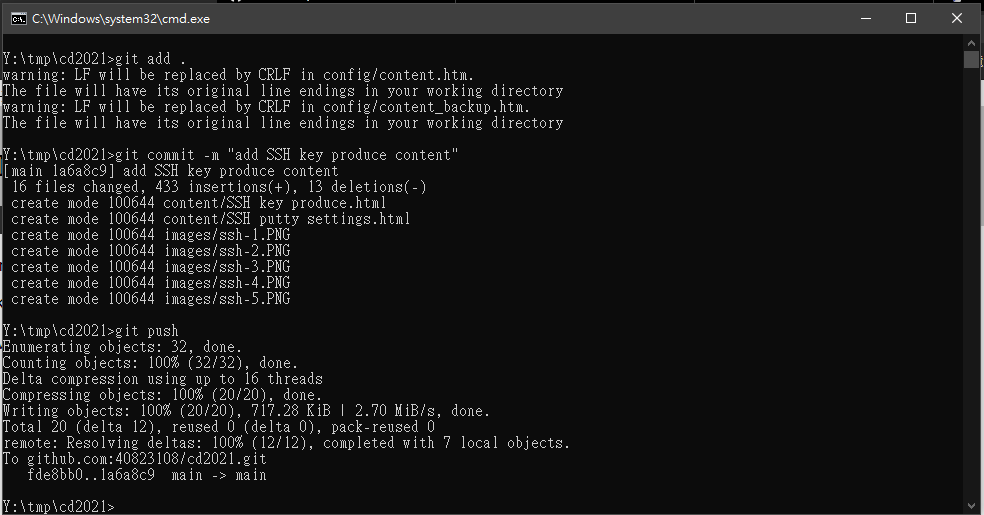
Task: Open the cmd.exe system menu icon
Action: (x=18, y=19)
